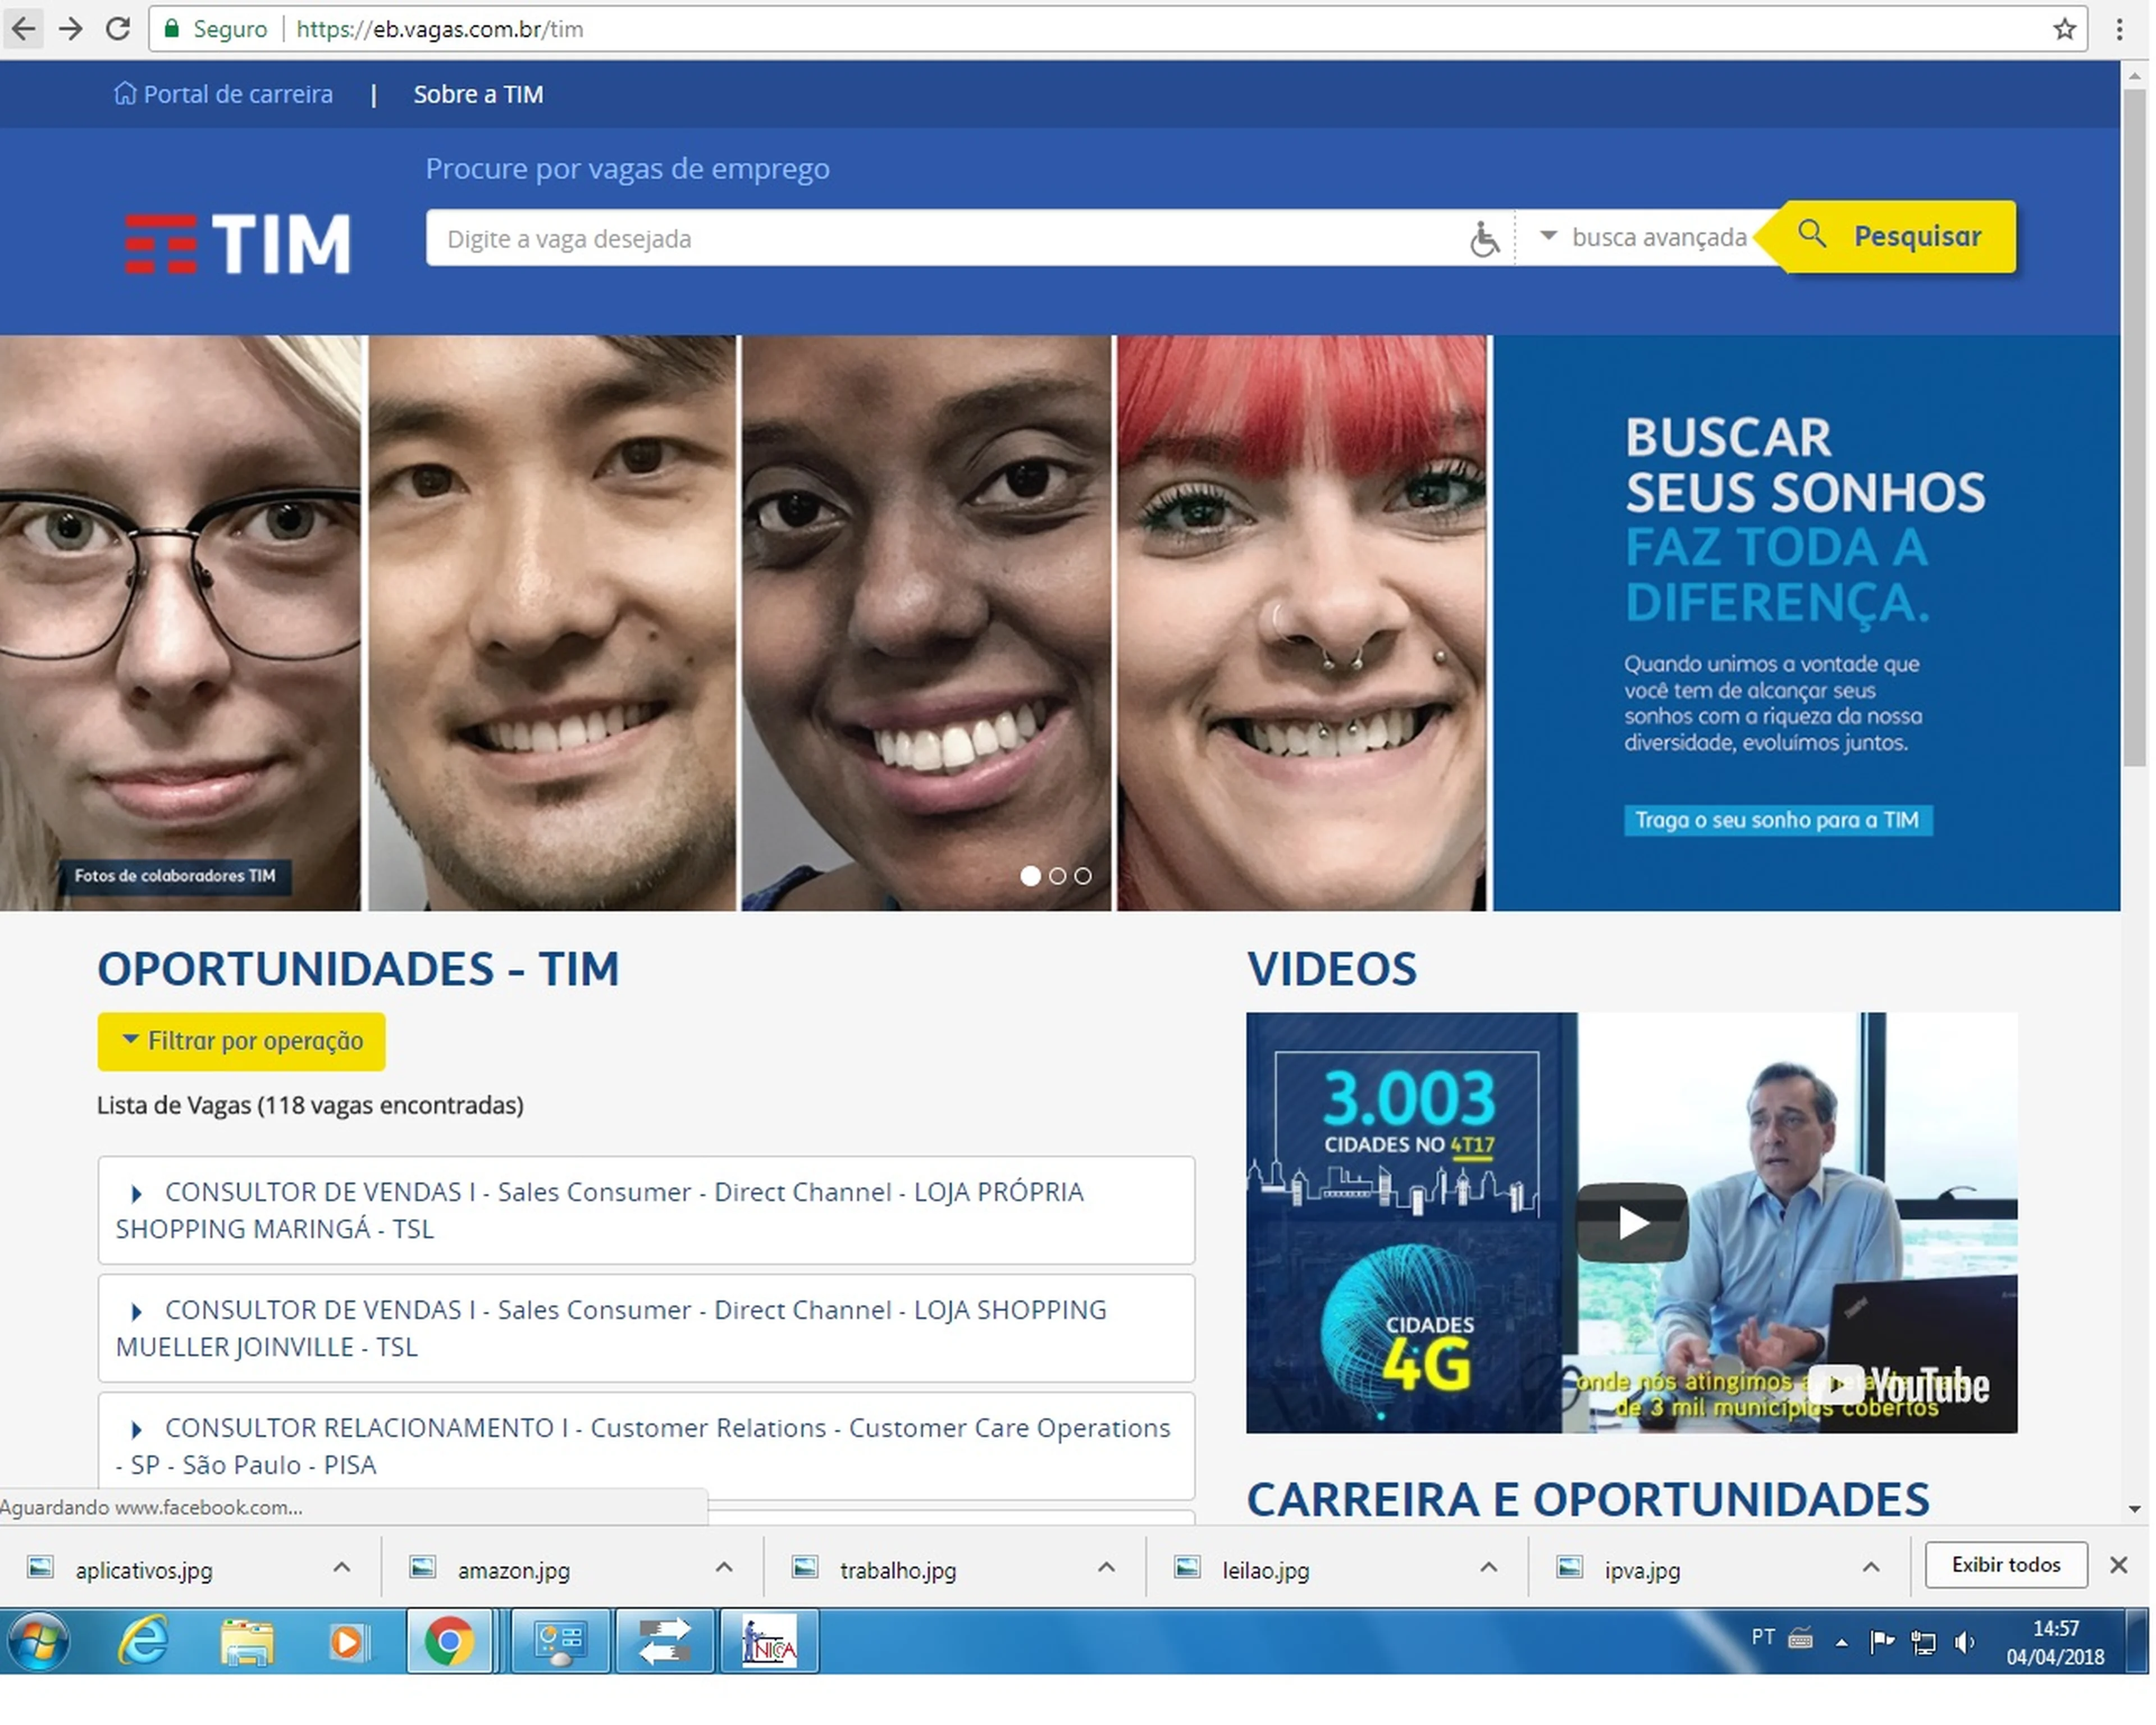Bookmark page with the star icon
Viewport: 2156px width, 1725px height.
[2064, 29]
